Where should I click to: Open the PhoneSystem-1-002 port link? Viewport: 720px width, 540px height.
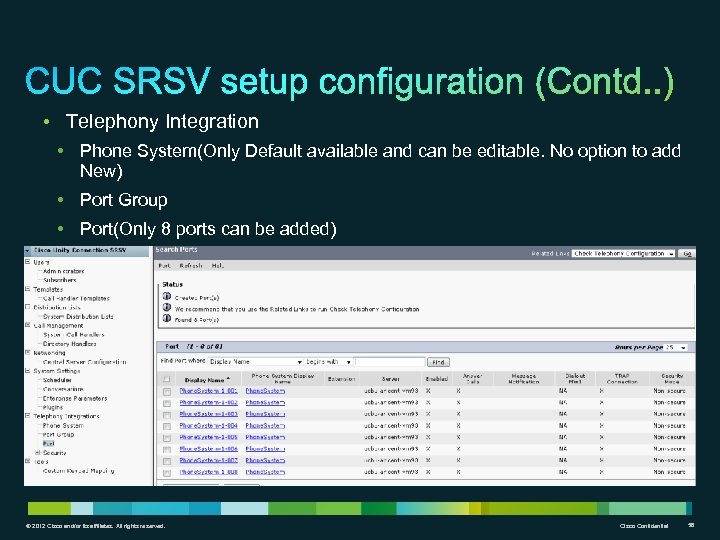(208, 402)
